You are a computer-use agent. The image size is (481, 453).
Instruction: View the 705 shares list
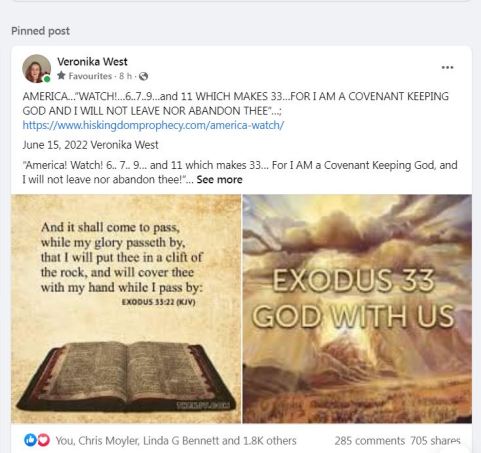(435, 441)
